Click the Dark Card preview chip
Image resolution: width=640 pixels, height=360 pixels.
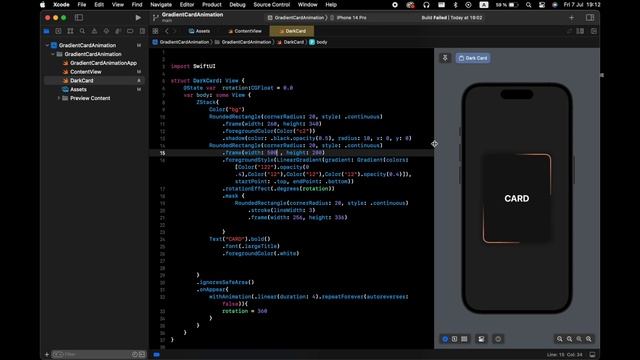click(473, 58)
